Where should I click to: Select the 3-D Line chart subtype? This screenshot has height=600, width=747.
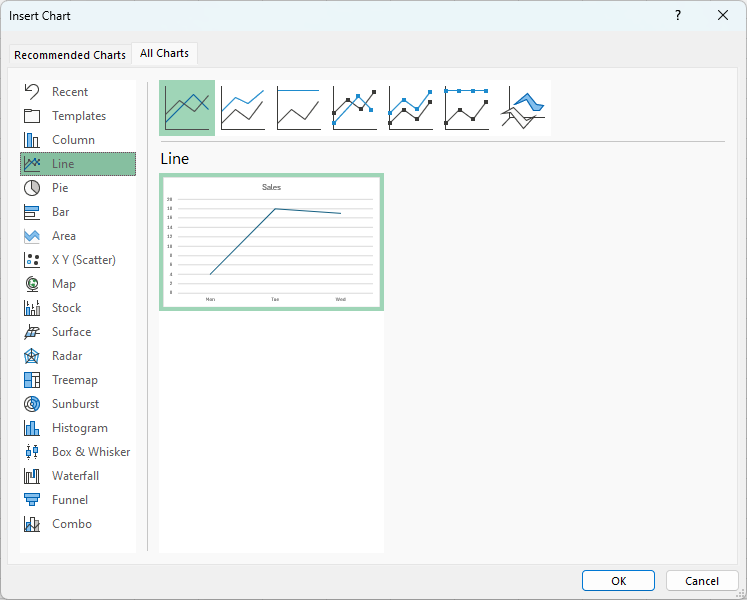[523, 108]
